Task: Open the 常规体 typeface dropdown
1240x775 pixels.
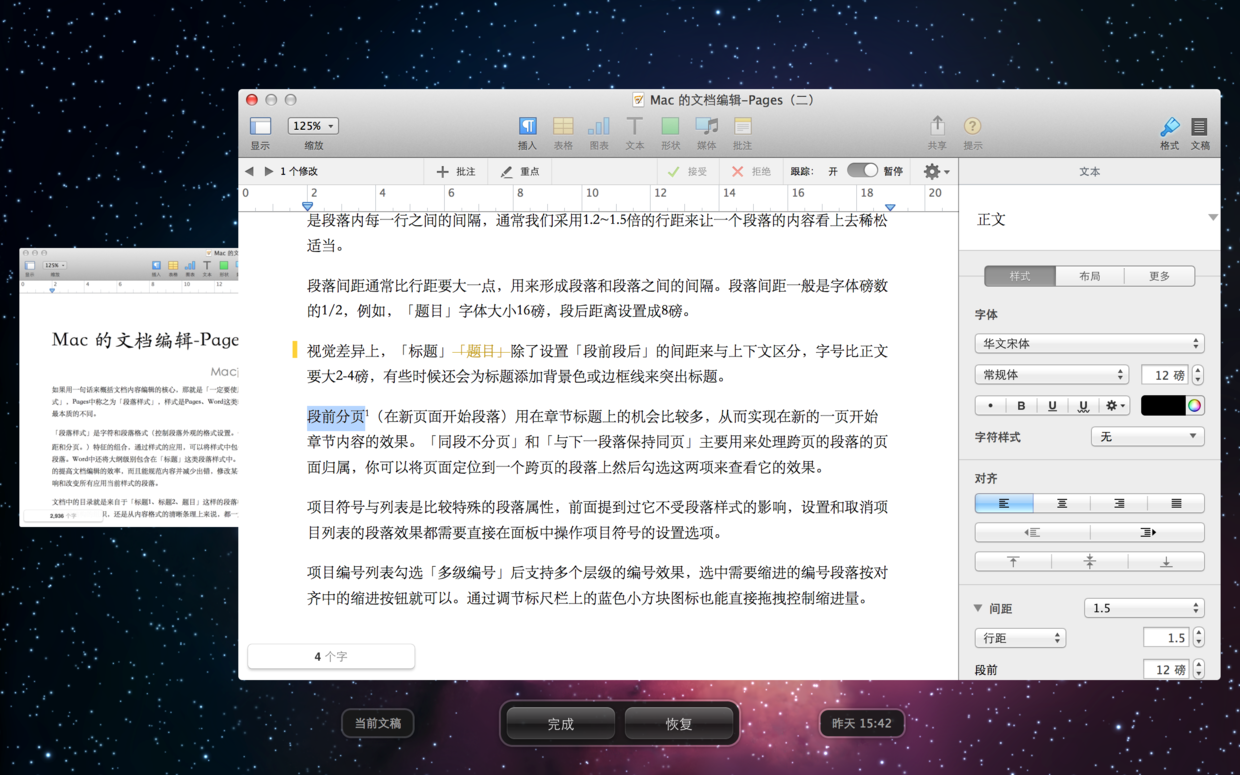Action: 1051,375
